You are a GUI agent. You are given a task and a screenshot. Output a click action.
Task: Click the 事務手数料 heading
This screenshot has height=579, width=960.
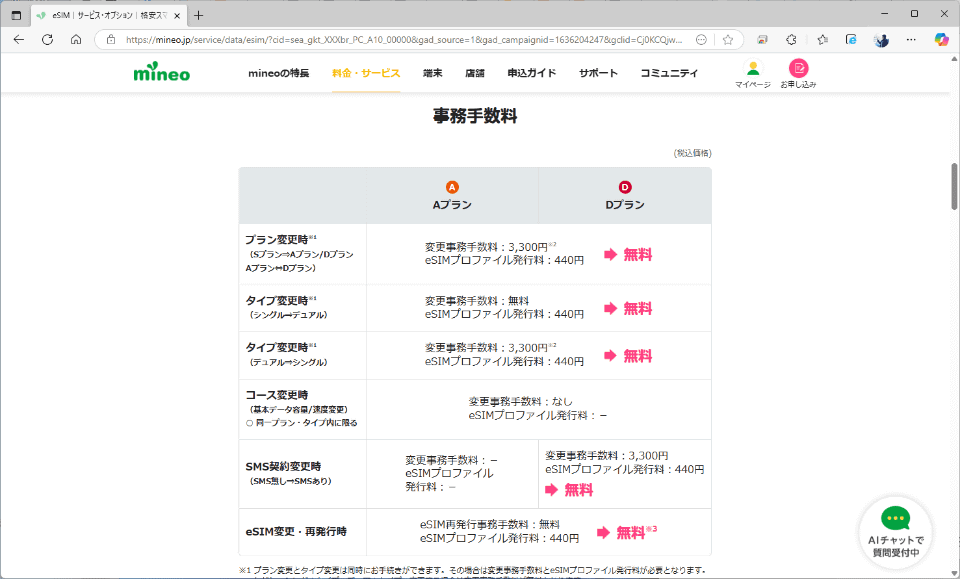click(x=475, y=116)
